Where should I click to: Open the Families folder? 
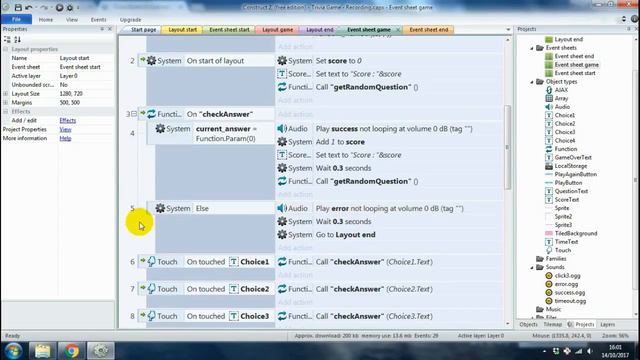[x=556, y=259]
